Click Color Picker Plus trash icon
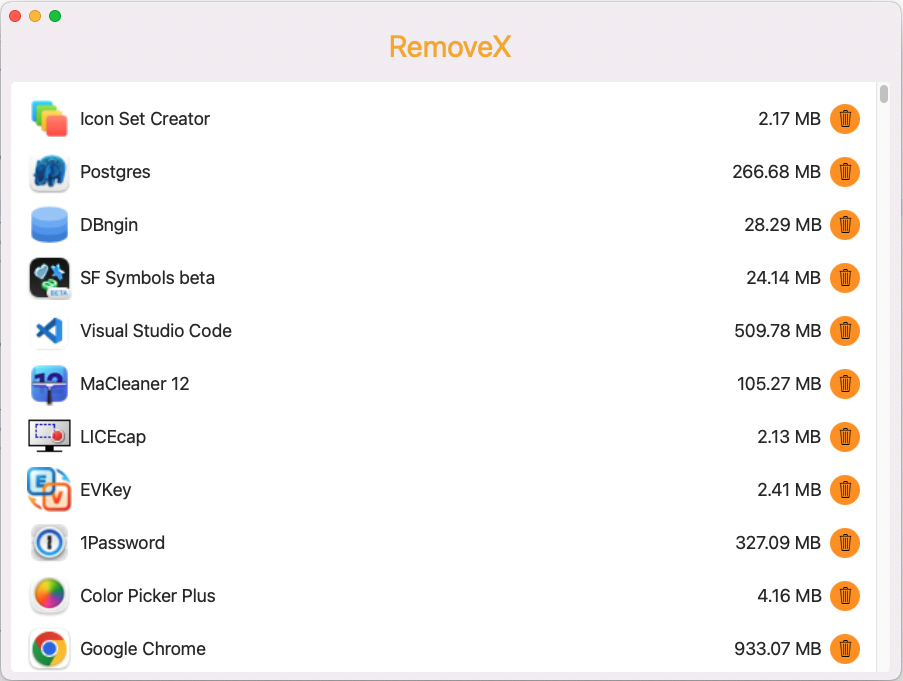The height and width of the screenshot is (681, 903). [845, 596]
